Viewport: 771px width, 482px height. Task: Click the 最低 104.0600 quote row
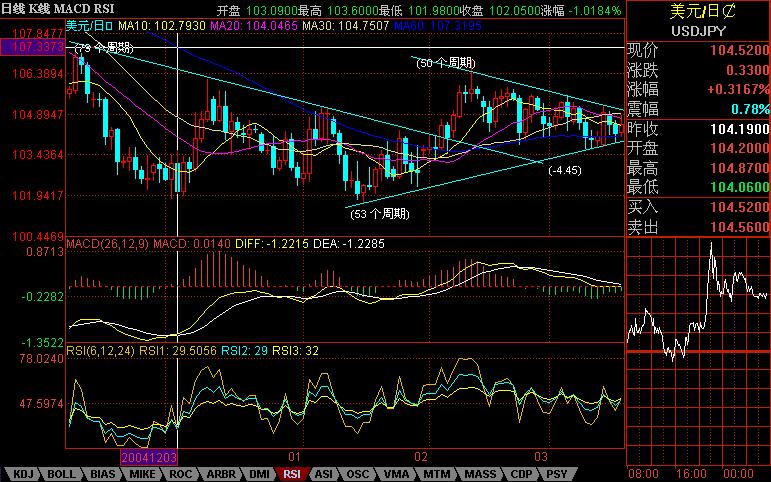coord(698,187)
